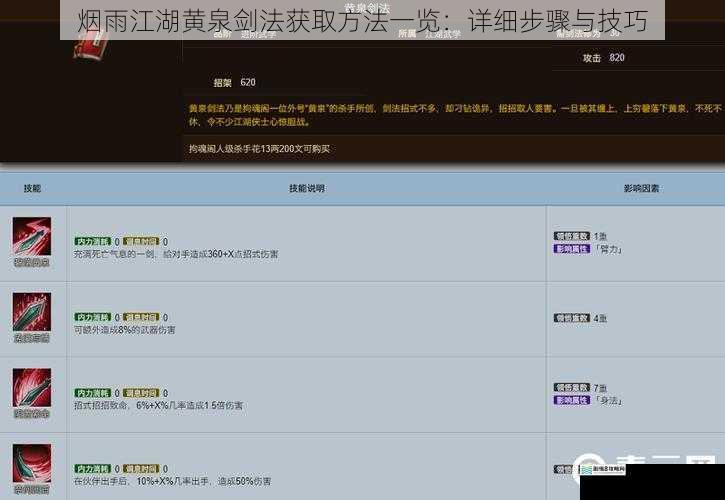Click the description 可额外造成8%的武器伤害

[x=125, y=330]
